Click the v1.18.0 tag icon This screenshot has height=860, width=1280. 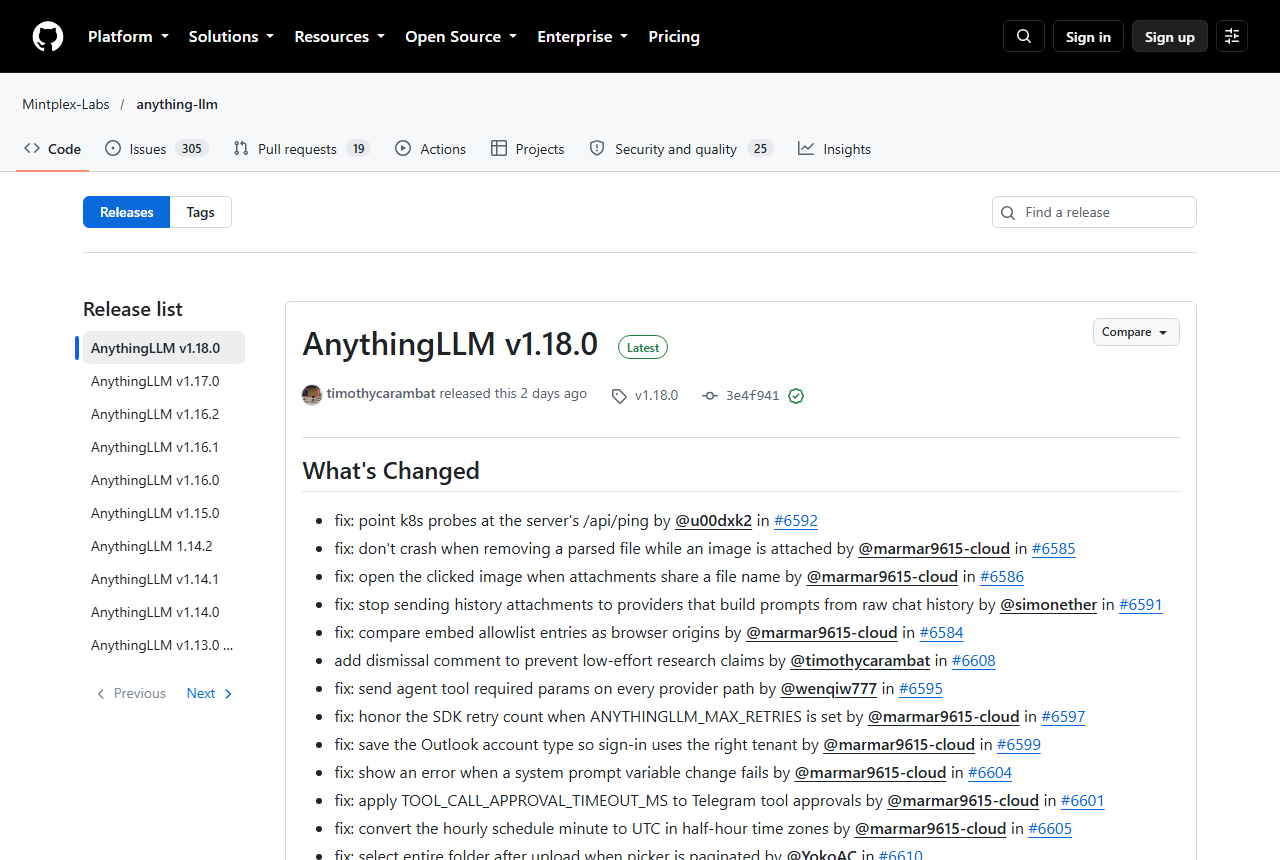(x=619, y=395)
